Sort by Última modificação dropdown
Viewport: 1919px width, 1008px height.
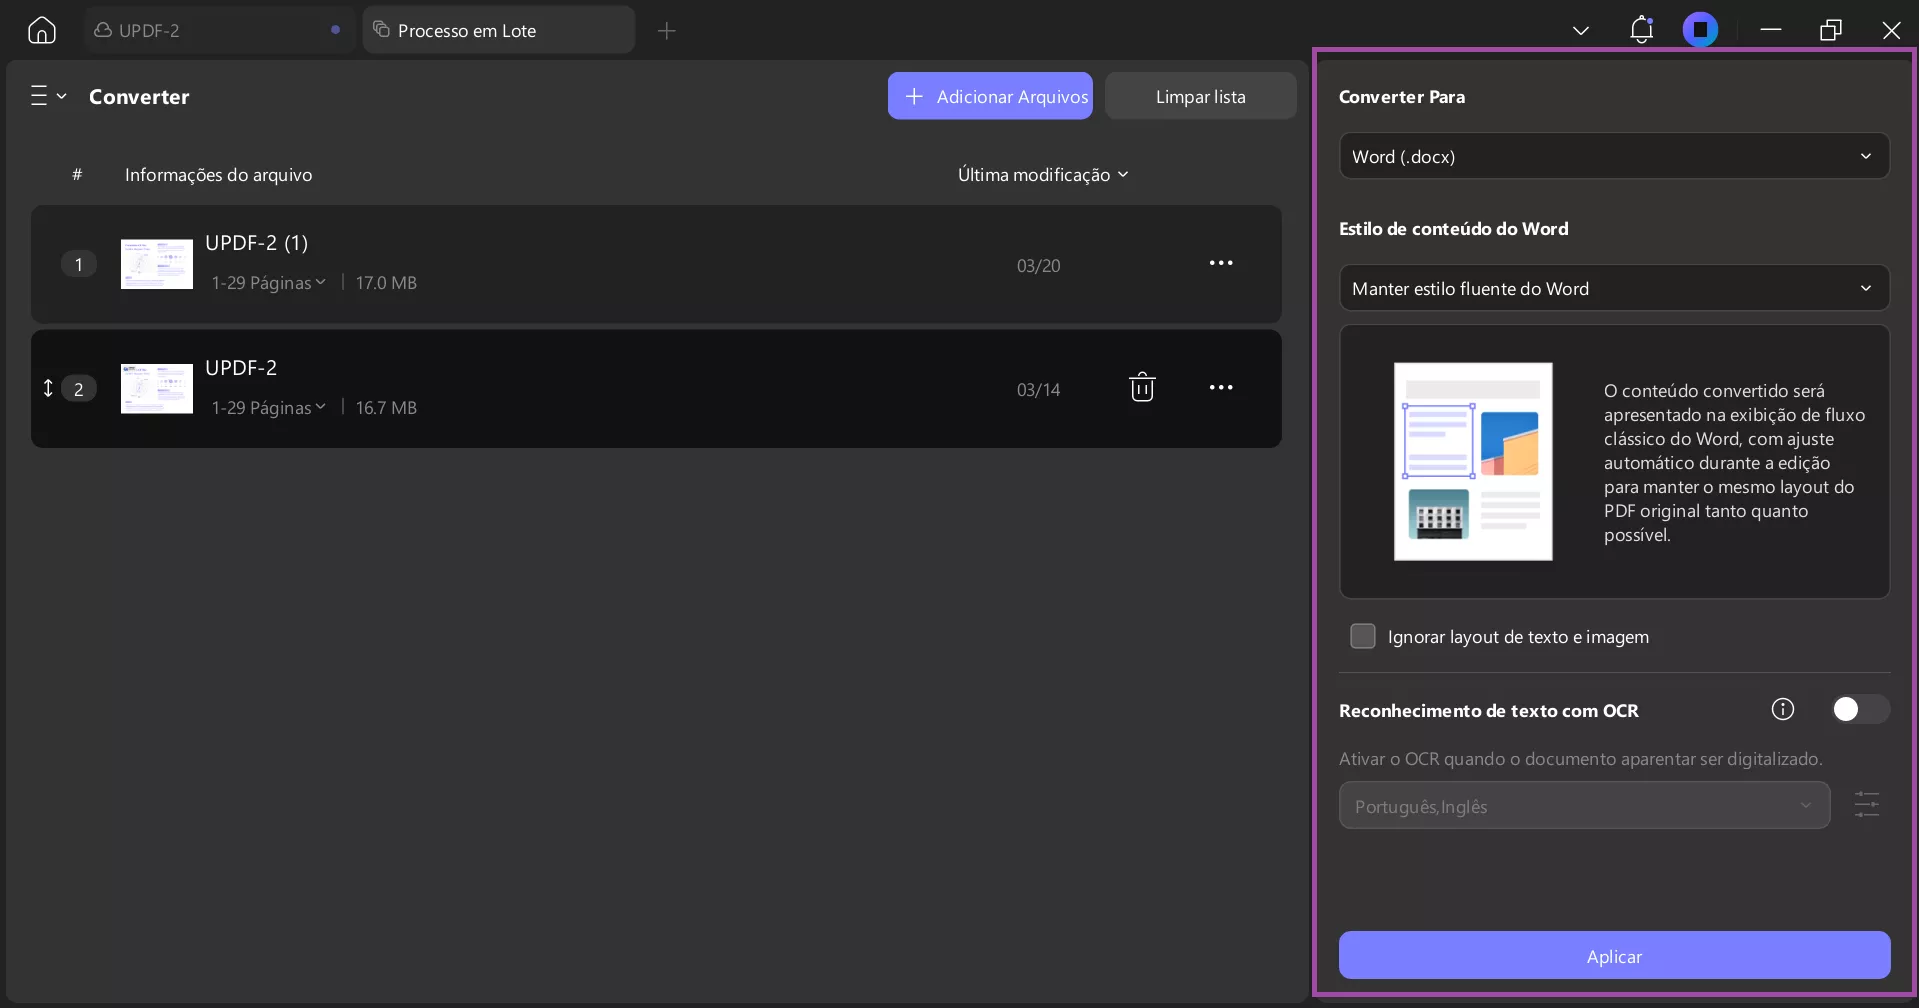click(x=1043, y=175)
